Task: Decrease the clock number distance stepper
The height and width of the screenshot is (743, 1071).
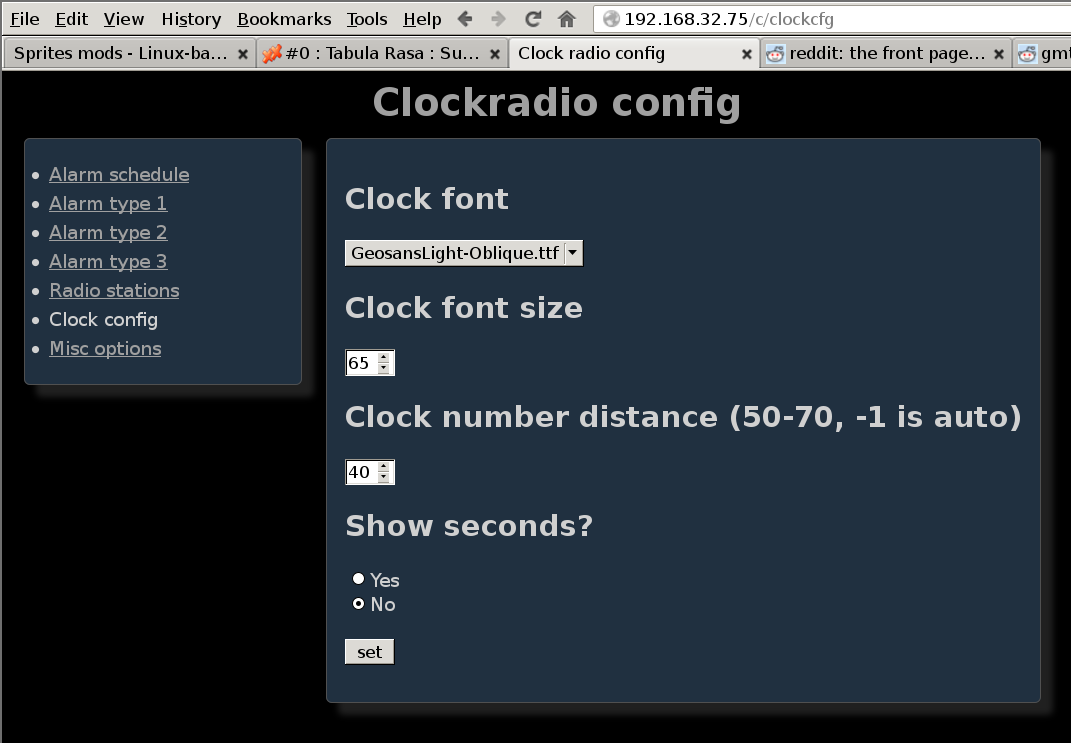Action: pos(384,478)
